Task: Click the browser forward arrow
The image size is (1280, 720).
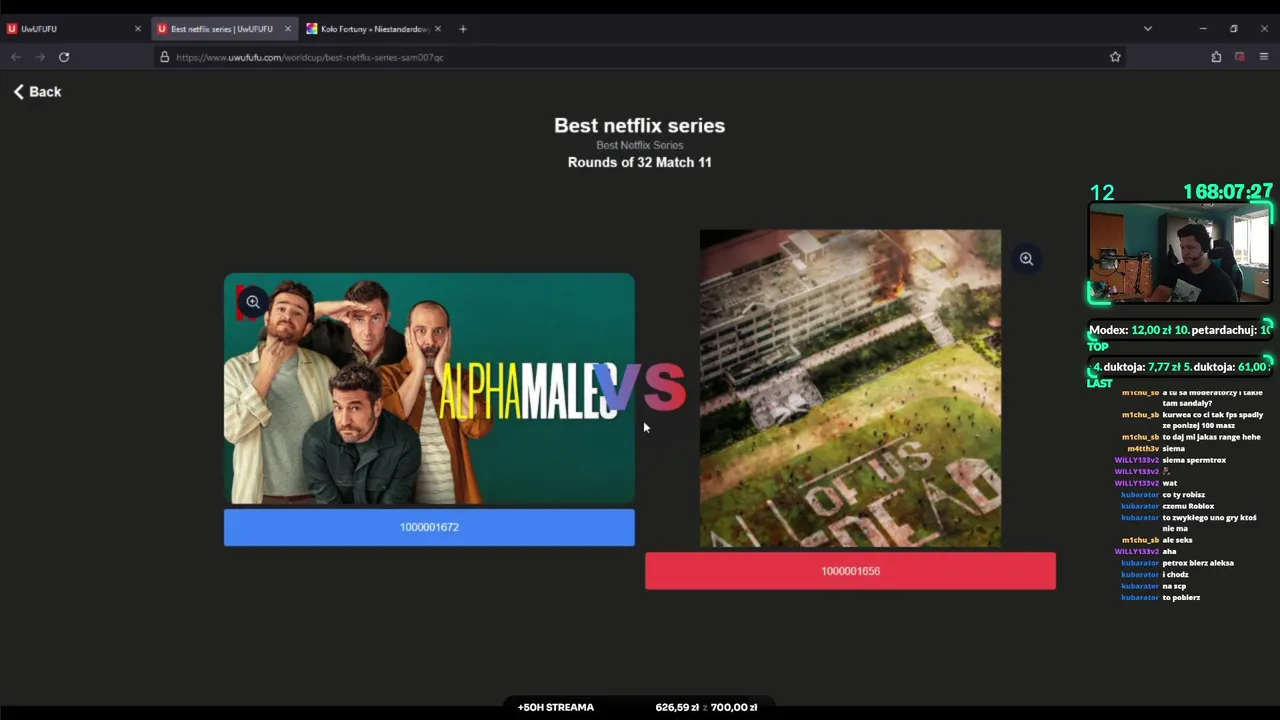Action: coord(40,57)
